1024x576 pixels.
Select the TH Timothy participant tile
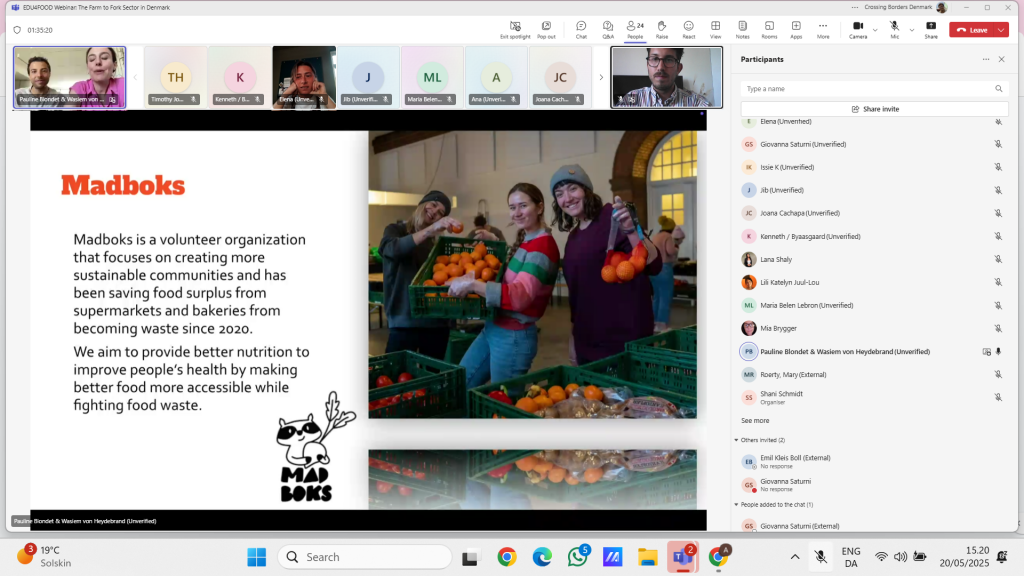pos(176,77)
